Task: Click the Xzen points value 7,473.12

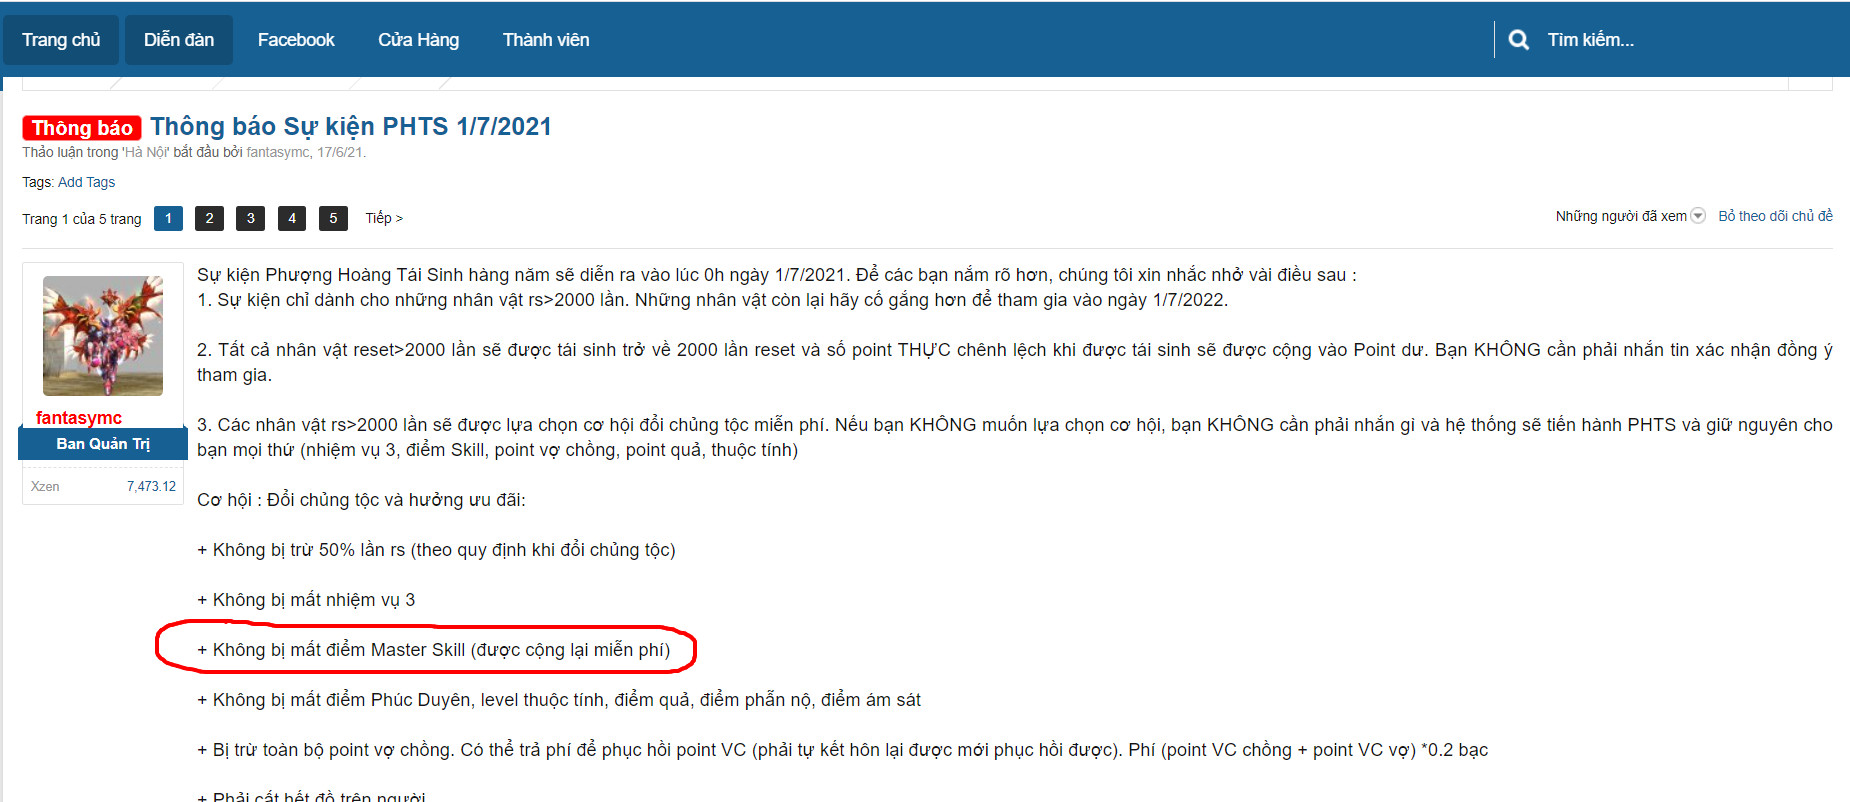Action: pos(151,486)
